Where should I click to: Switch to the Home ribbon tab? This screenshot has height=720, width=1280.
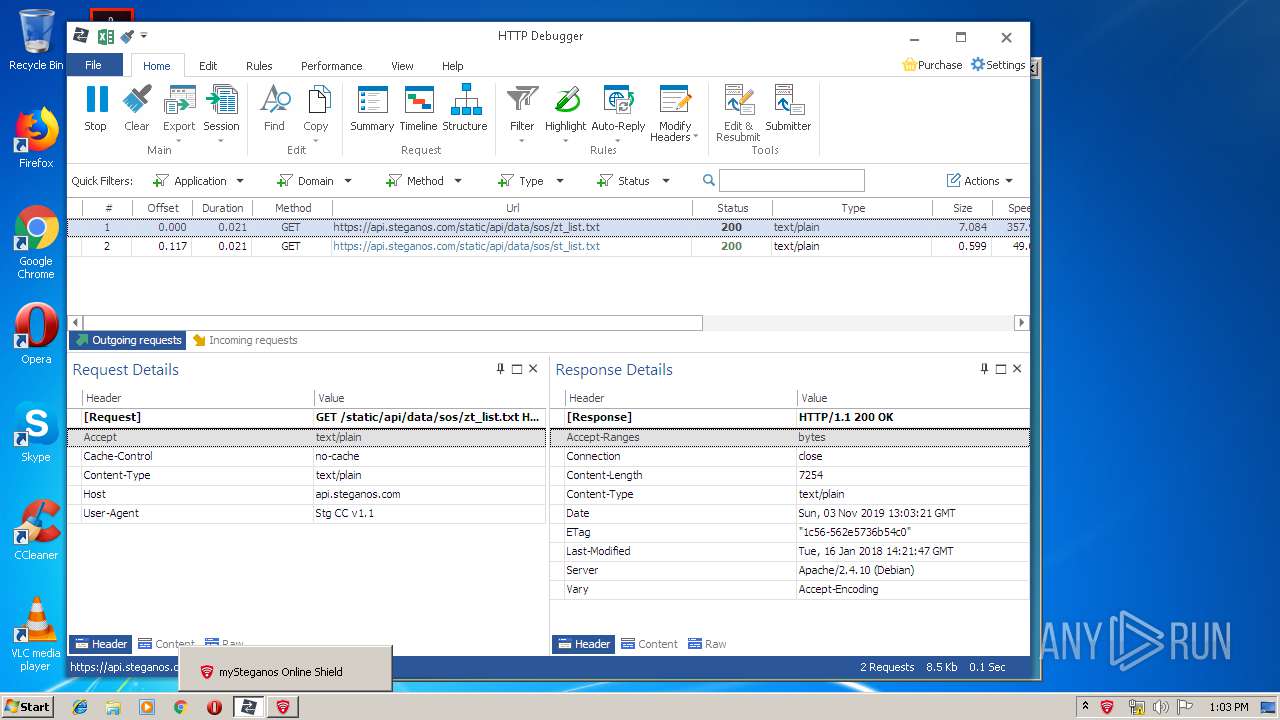[157, 66]
